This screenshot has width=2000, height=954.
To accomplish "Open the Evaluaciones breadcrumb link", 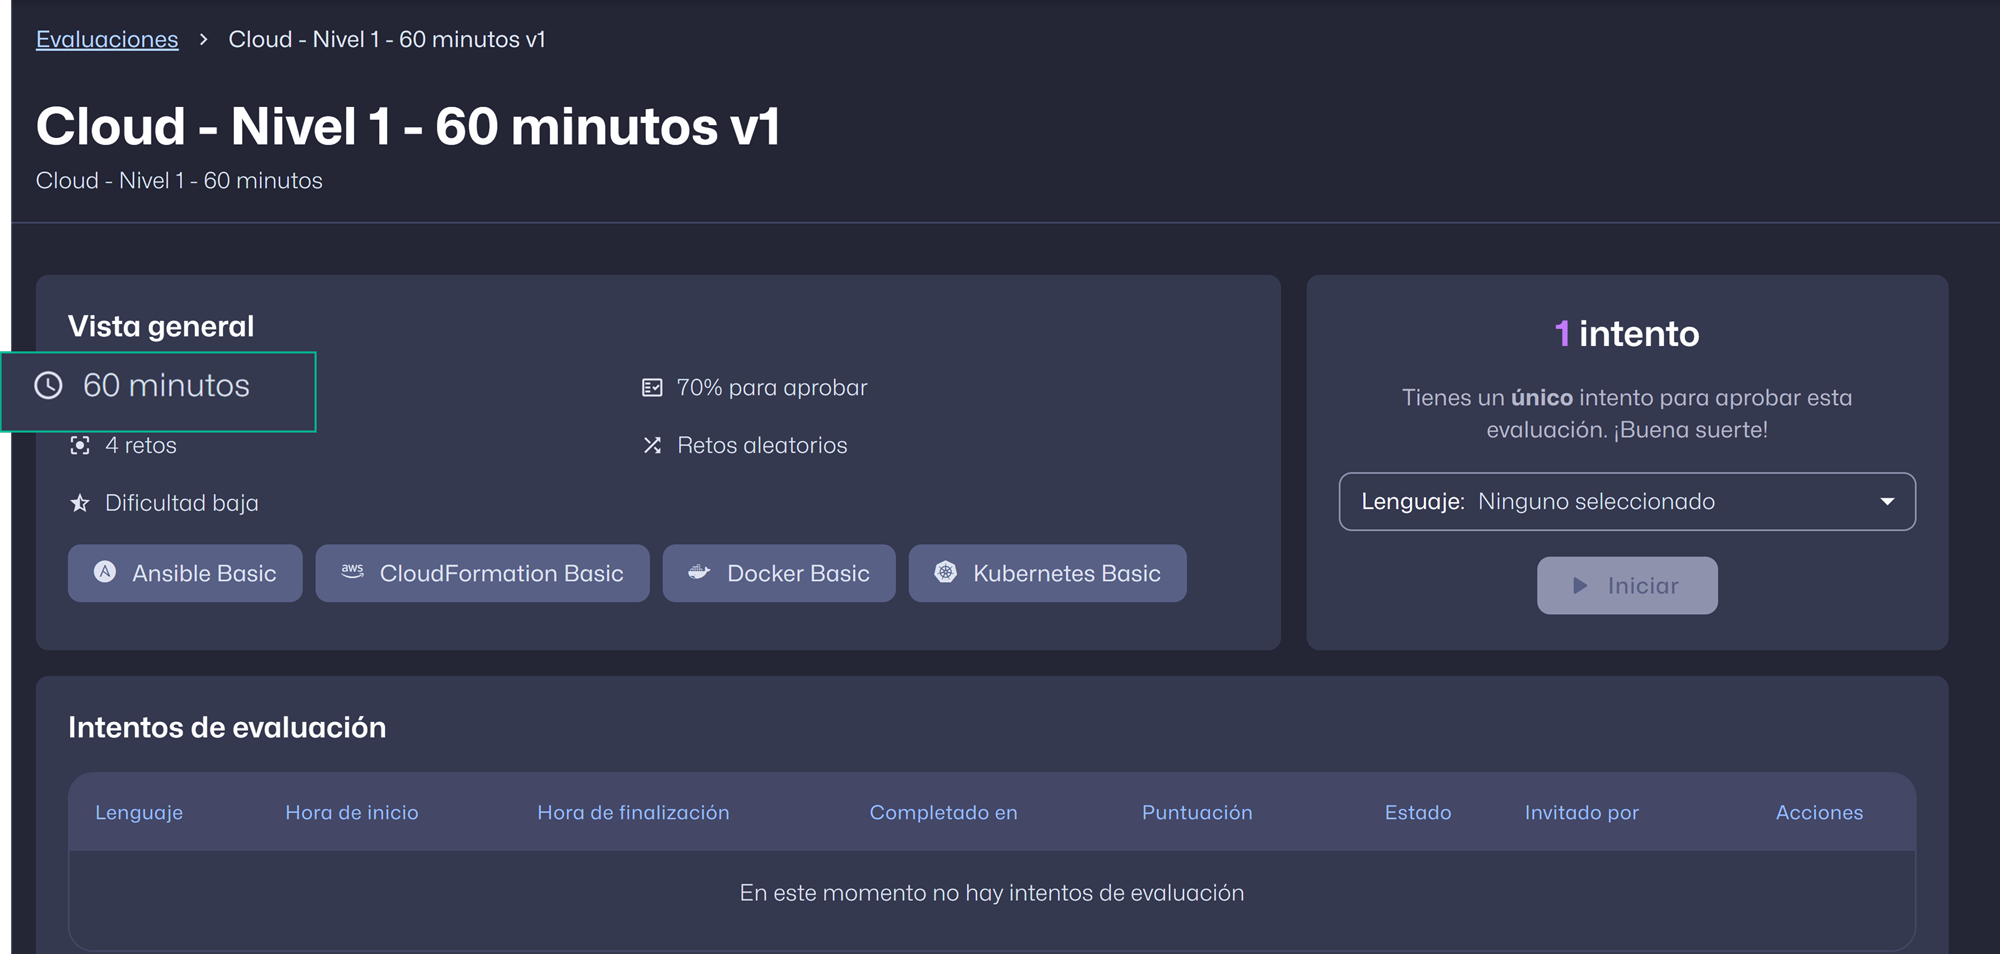I will pyautogui.click(x=107, y=39).
